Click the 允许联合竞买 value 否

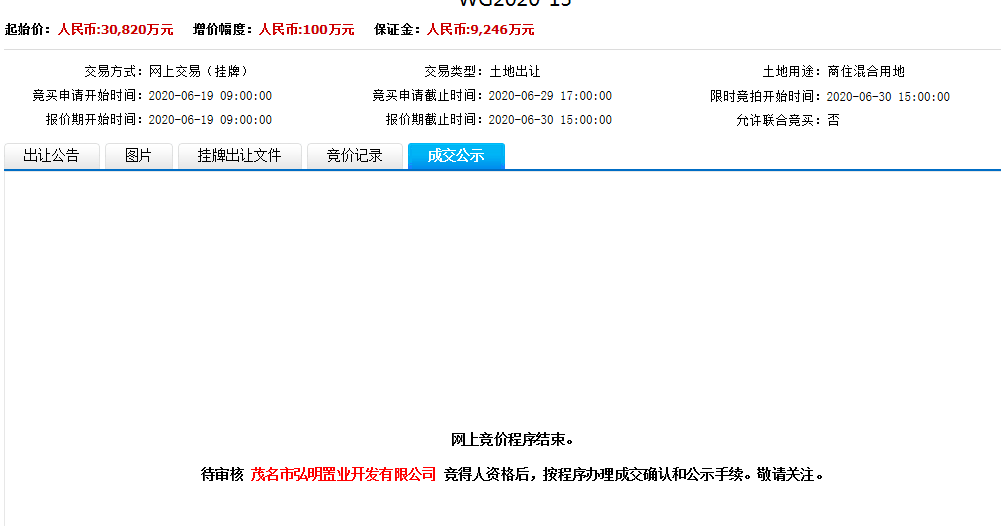coord(834,120)
